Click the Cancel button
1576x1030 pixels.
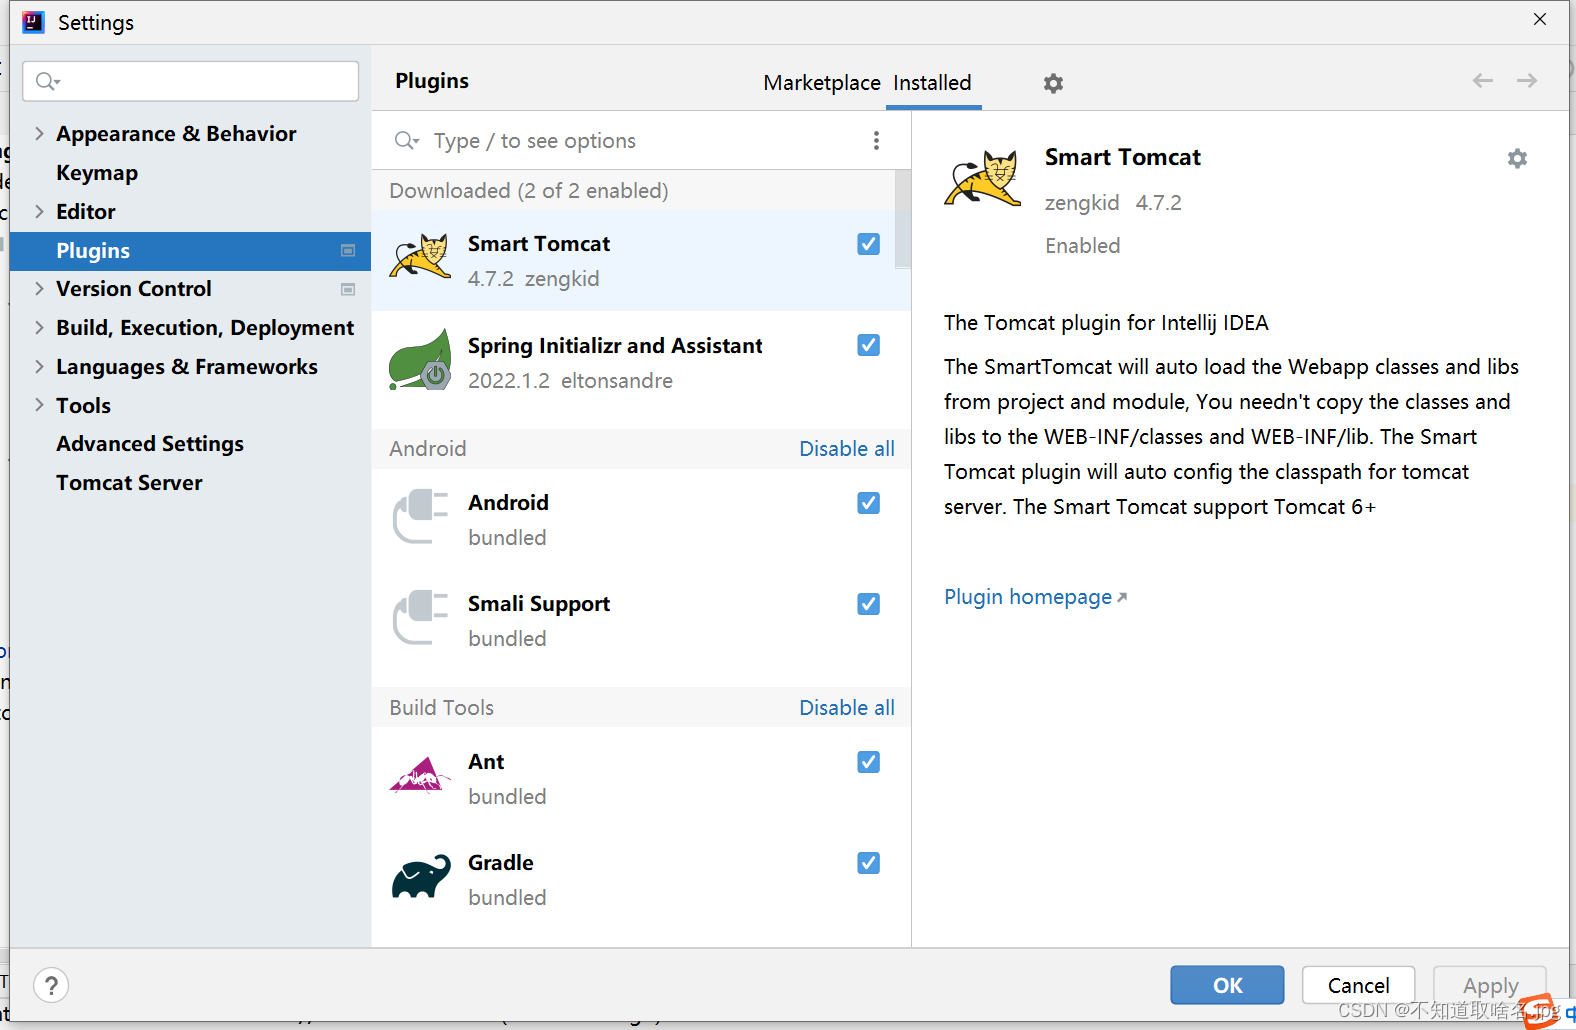tap(1358, 985)
